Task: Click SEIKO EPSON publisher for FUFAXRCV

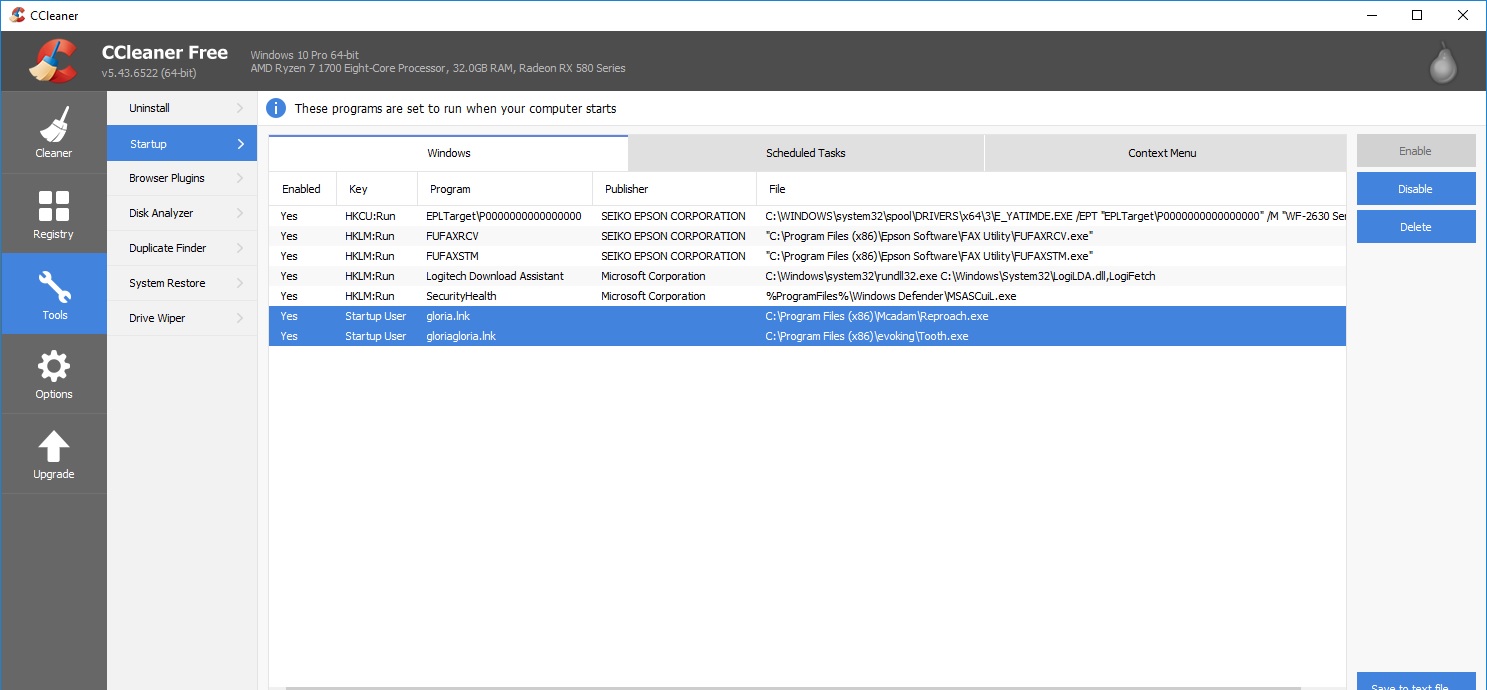Action: pos(673,236)
